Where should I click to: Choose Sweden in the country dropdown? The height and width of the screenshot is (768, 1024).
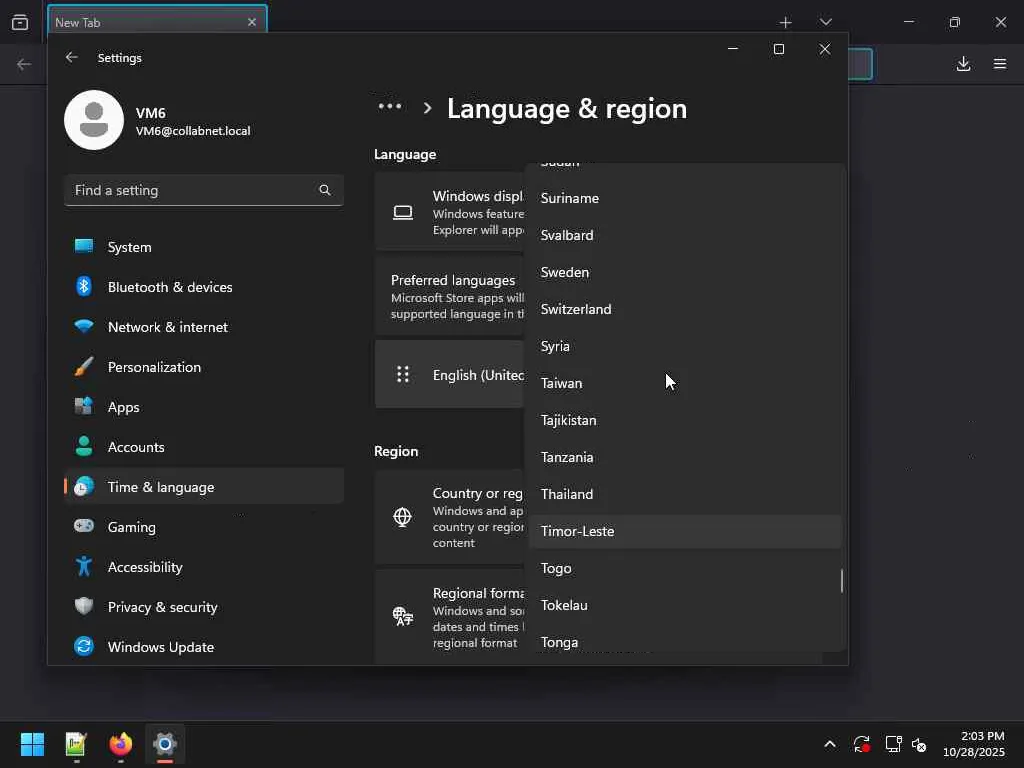[684, 272]
